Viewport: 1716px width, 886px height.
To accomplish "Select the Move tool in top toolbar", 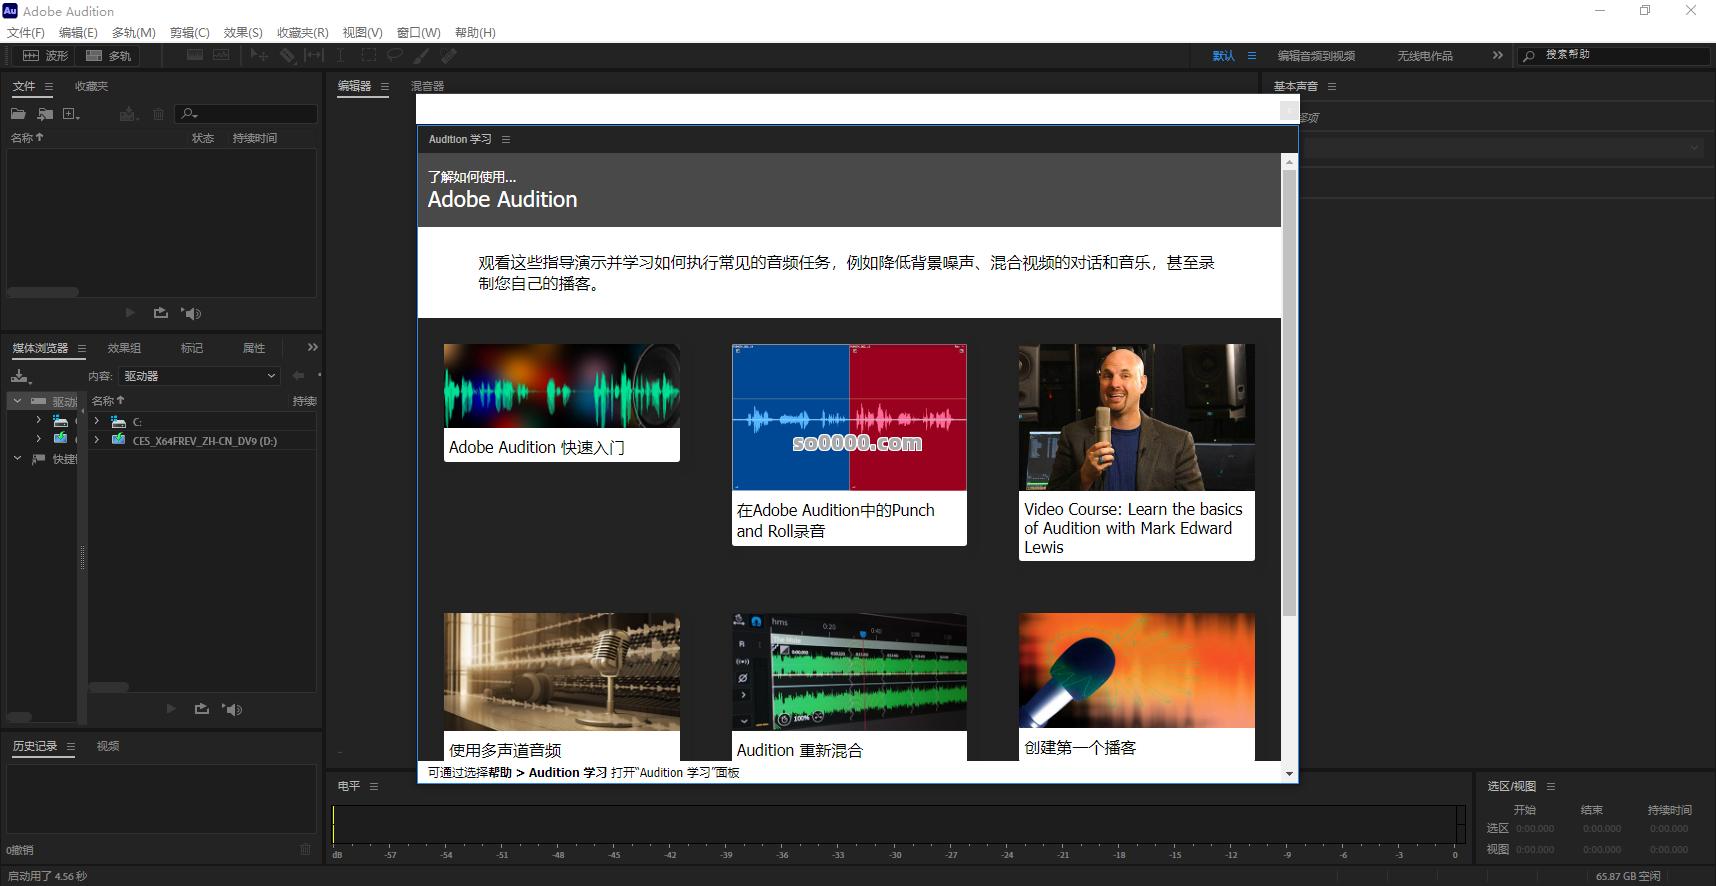I will tap(259, 56).
